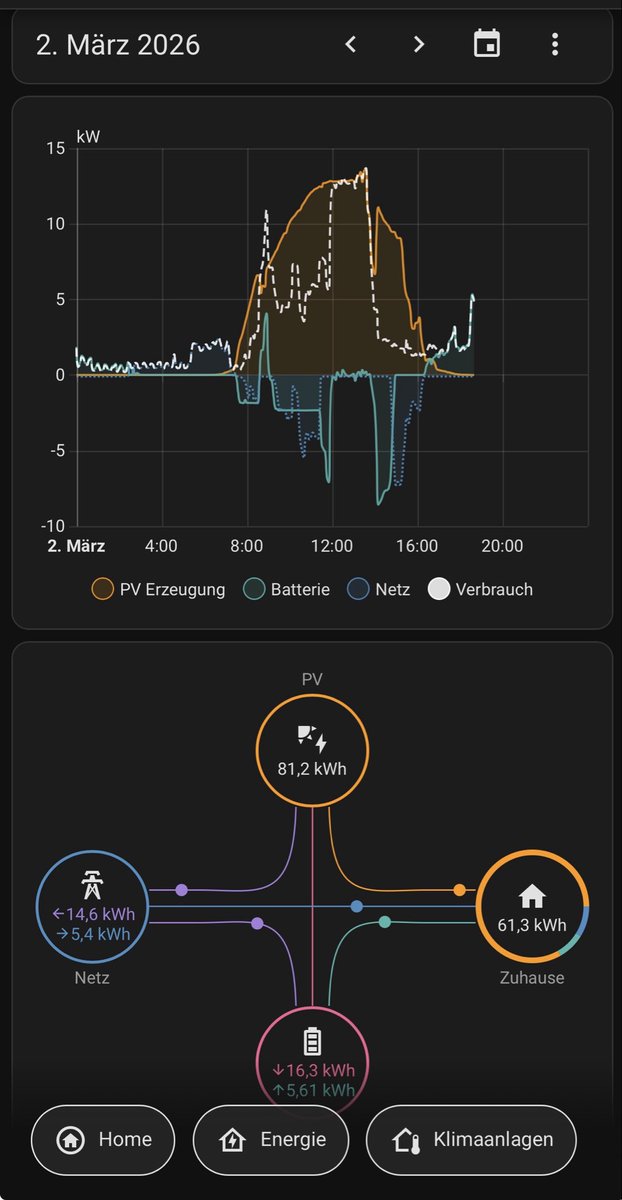The height and width of the screenshot is (1200, 622).
Task: Toggle Verbrauch series in chart legend
Action: [x=481, y=589]
